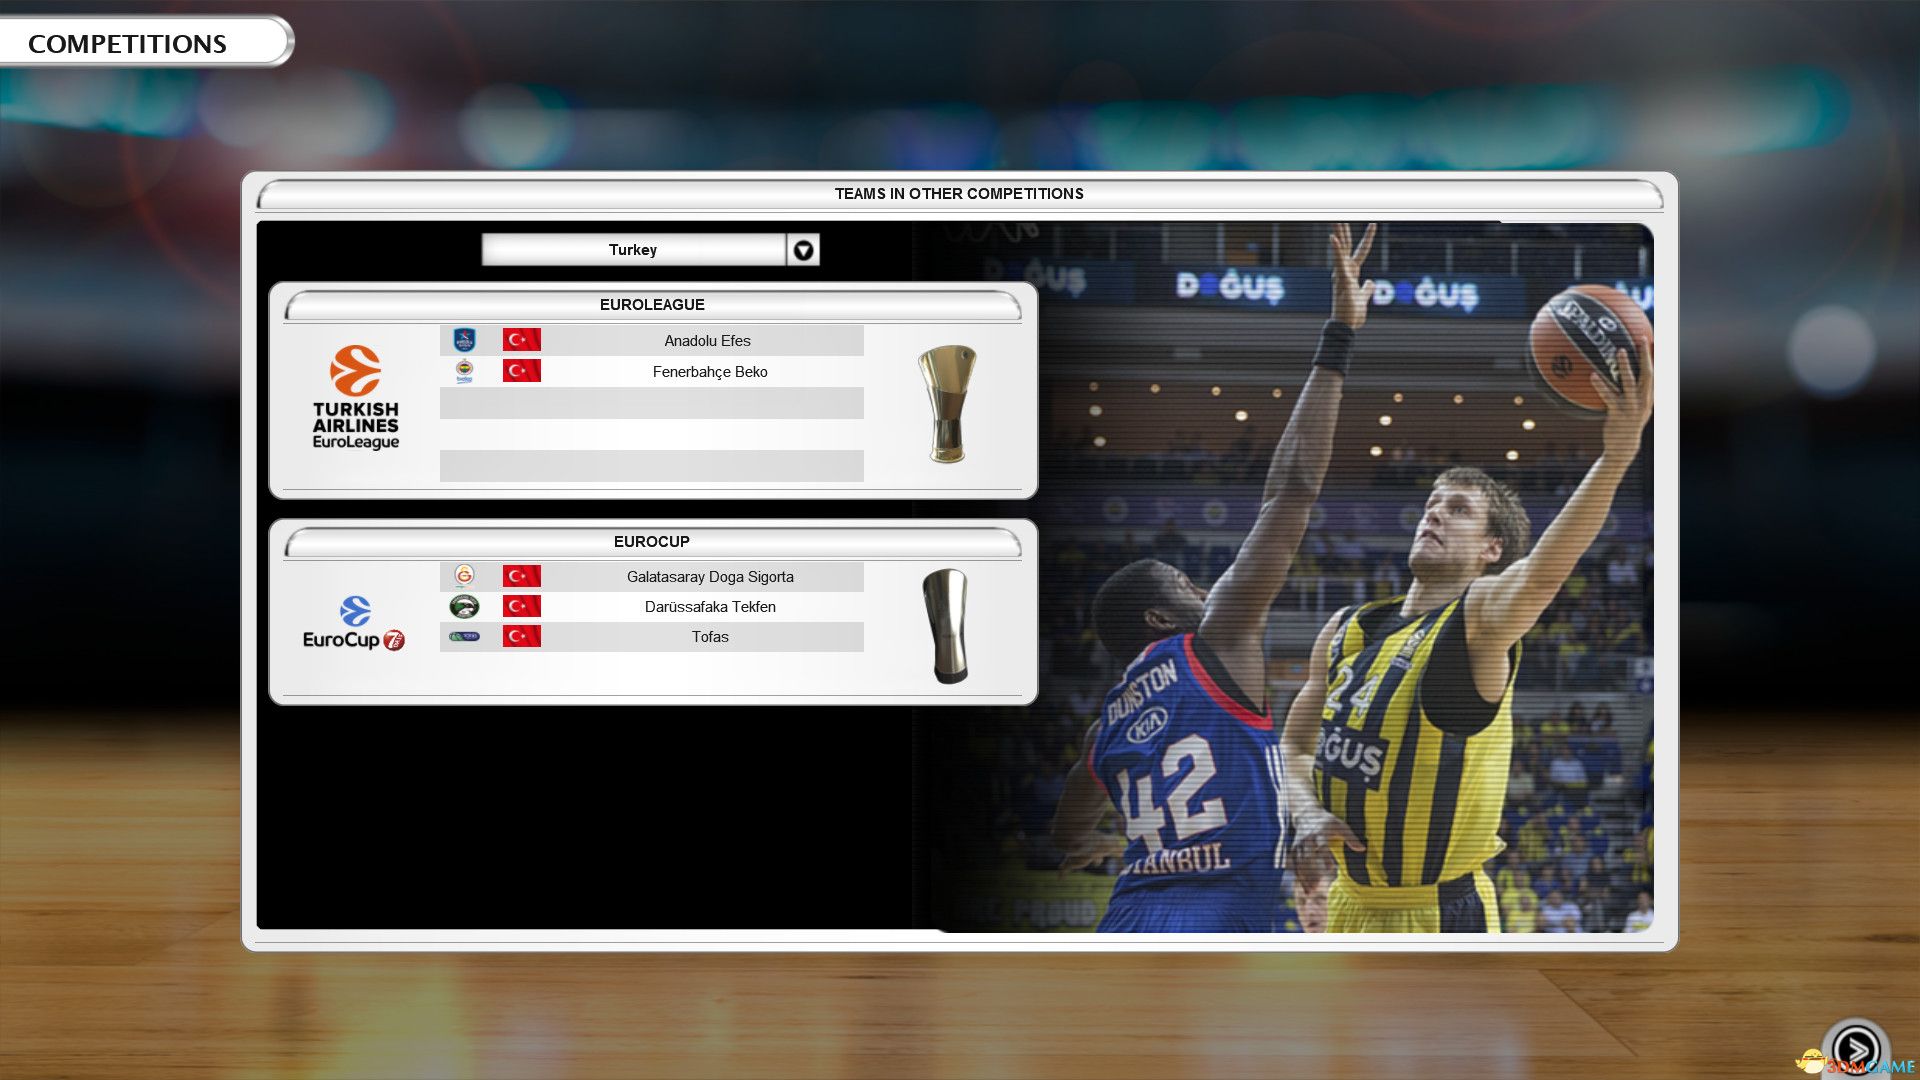The height and width of the screenshot is (1080, 1920).
Task: Click the EuroCup 7Days logo
Action: click(x=353, y=624)
